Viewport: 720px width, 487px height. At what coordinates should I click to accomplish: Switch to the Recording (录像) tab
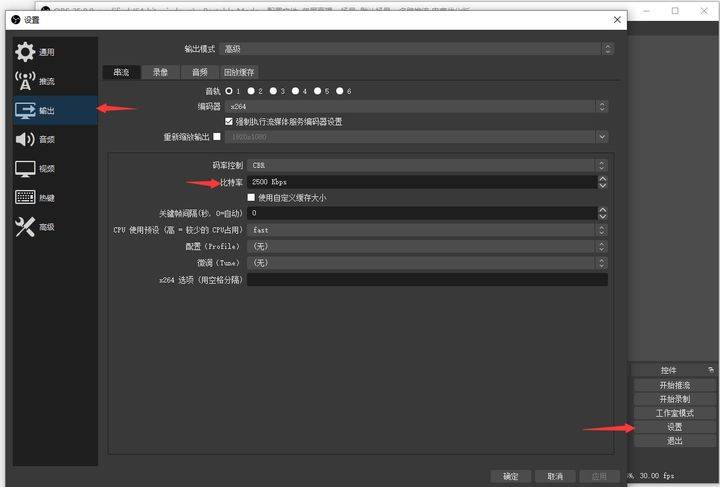(x=160, y=72)
